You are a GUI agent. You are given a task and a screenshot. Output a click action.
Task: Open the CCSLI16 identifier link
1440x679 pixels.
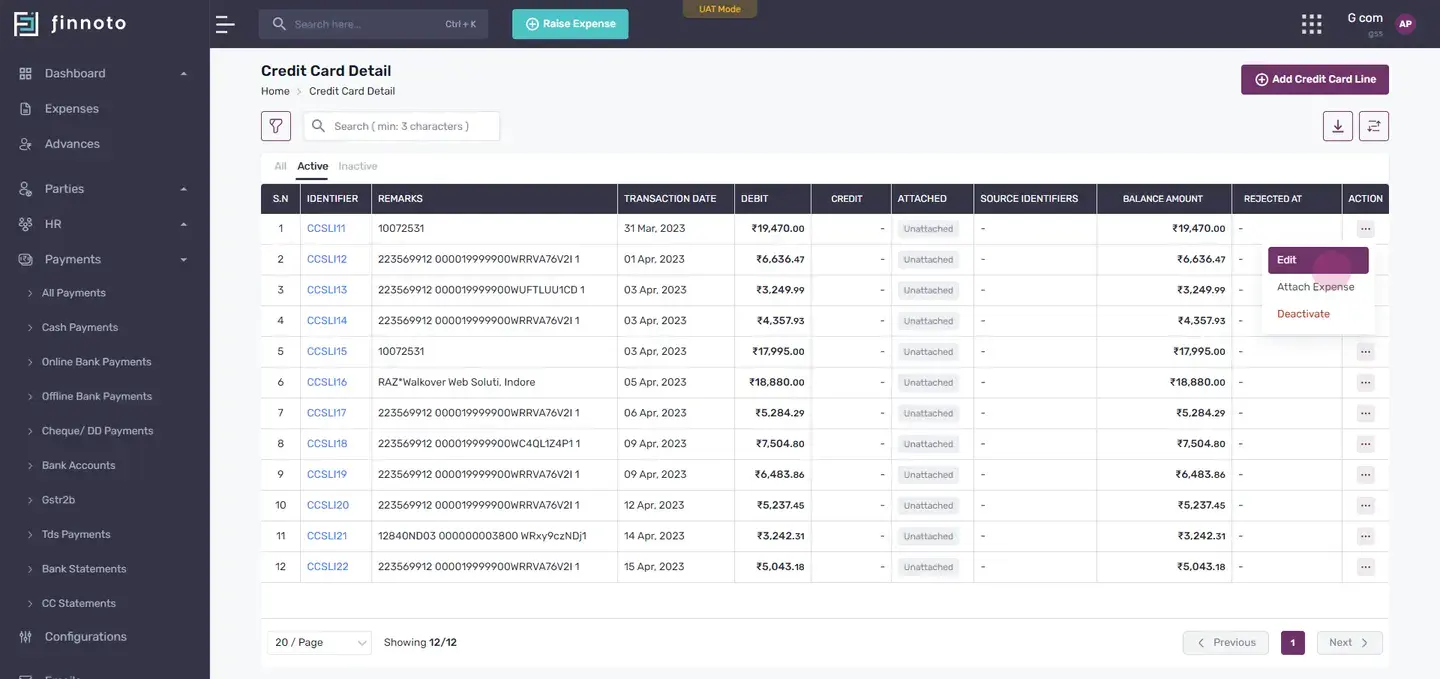[327, 383]
